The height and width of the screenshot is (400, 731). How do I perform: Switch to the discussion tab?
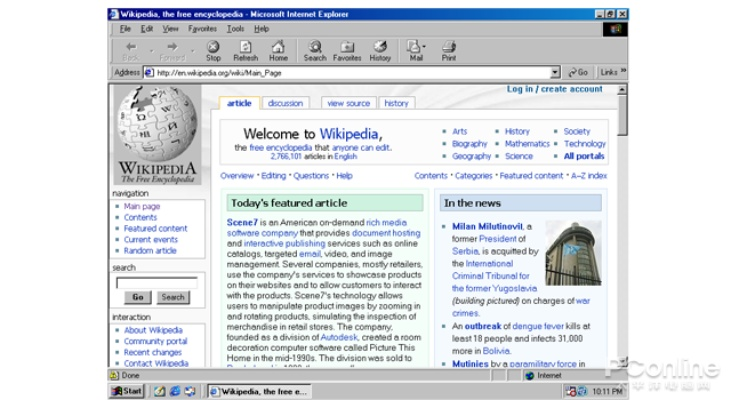point(285,103)
